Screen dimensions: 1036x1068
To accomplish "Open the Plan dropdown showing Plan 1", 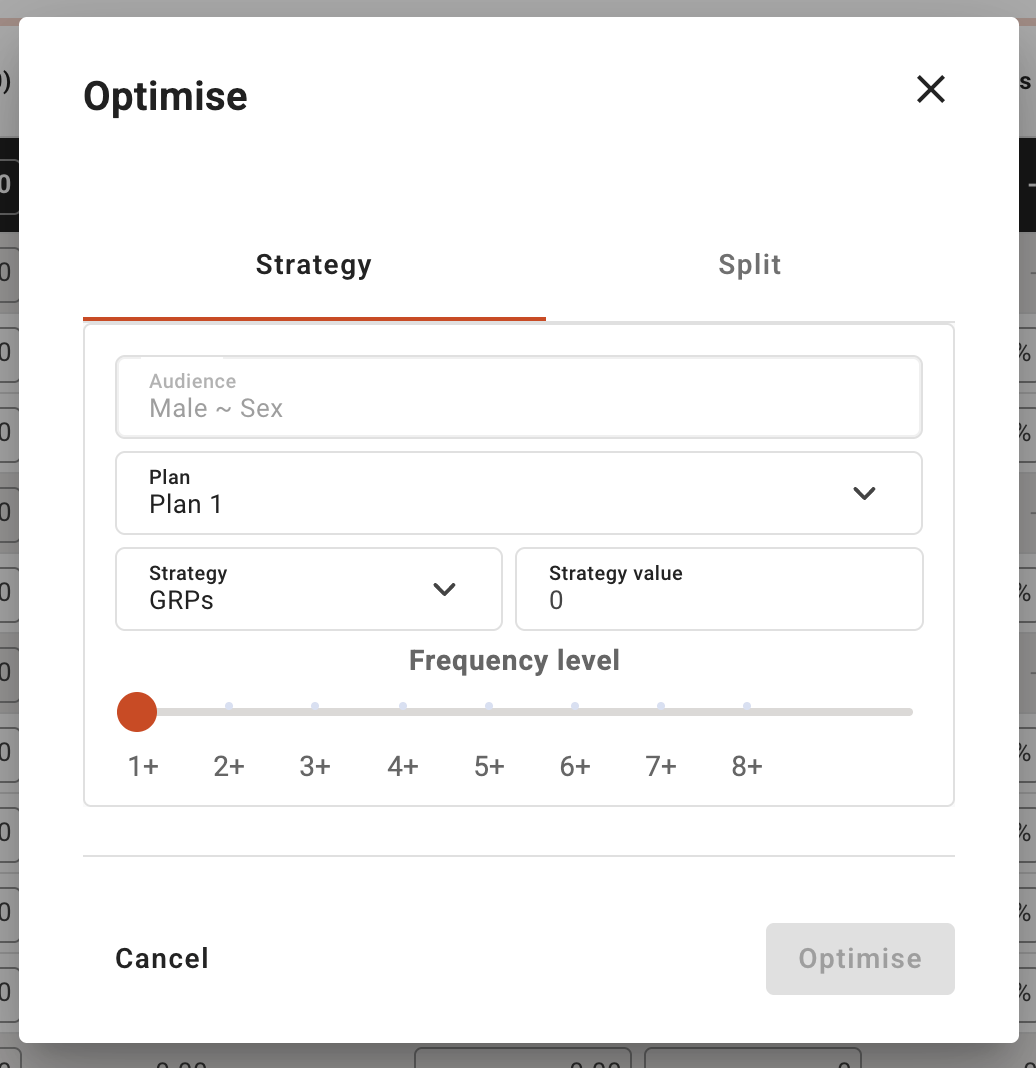I will (x=519, y=493).
